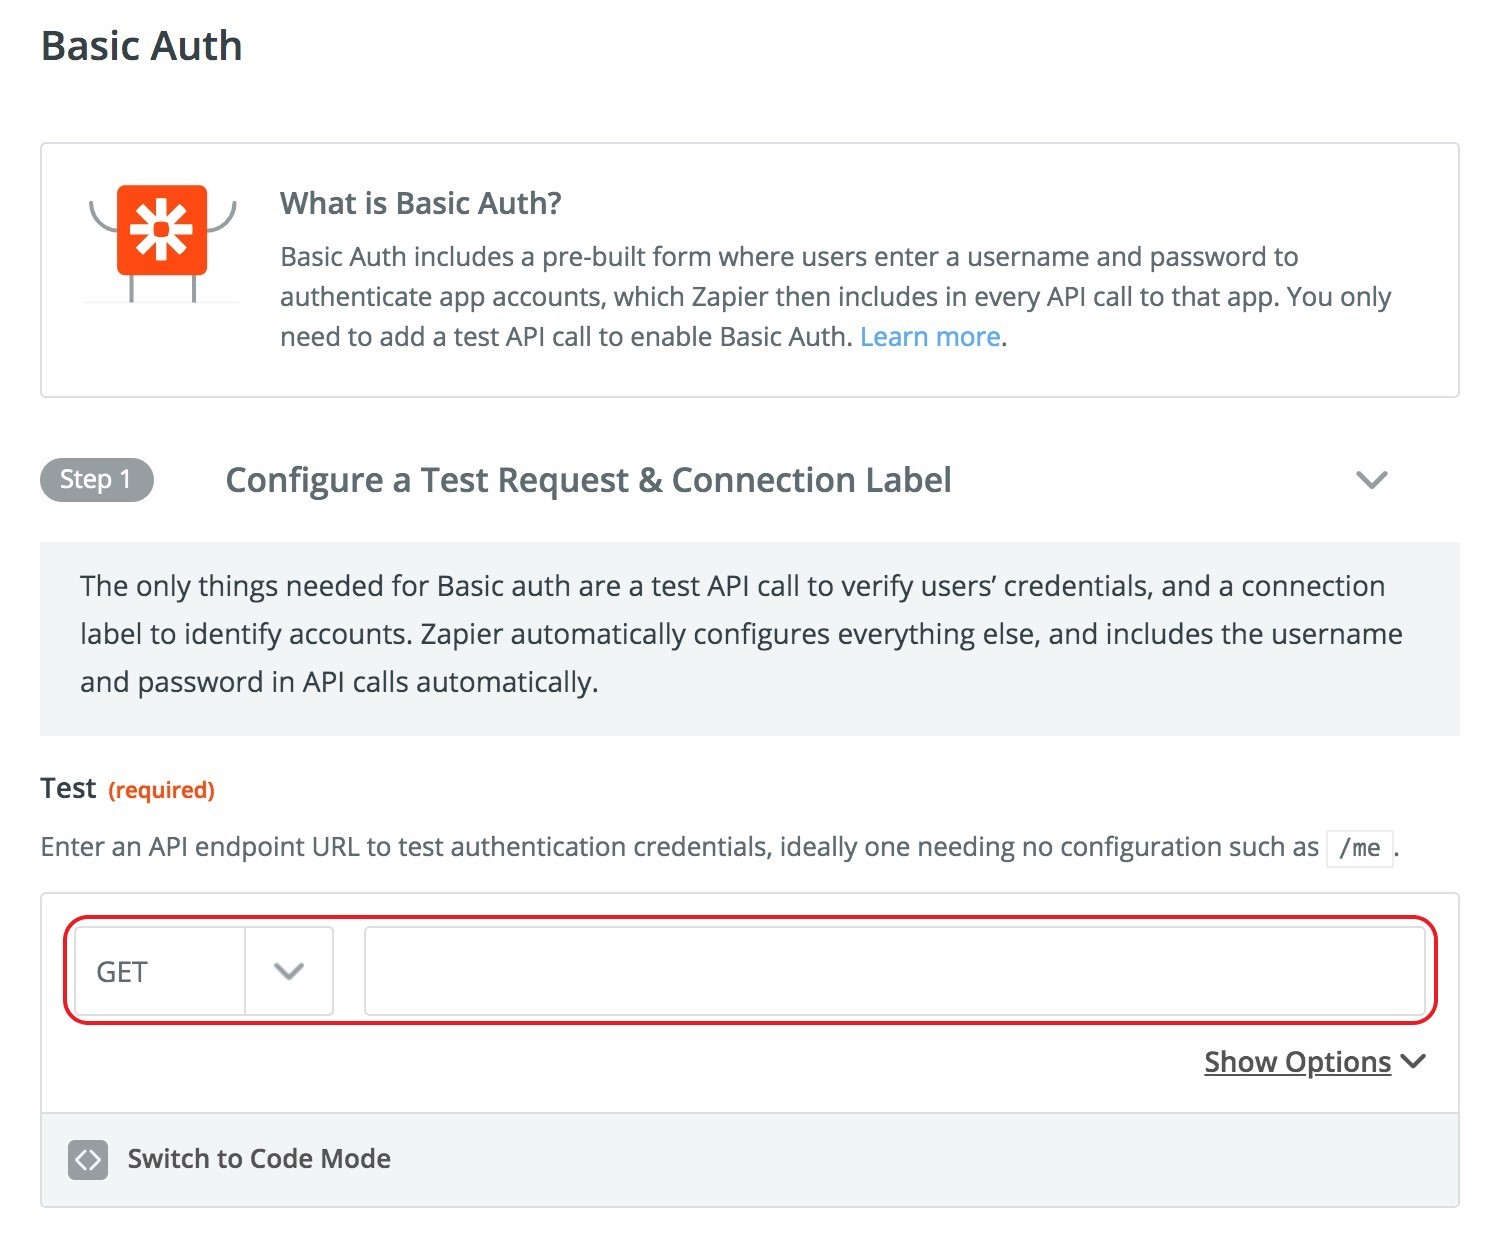Open the Learn more link
The image size is (1510, 1250).
[930, 337]
